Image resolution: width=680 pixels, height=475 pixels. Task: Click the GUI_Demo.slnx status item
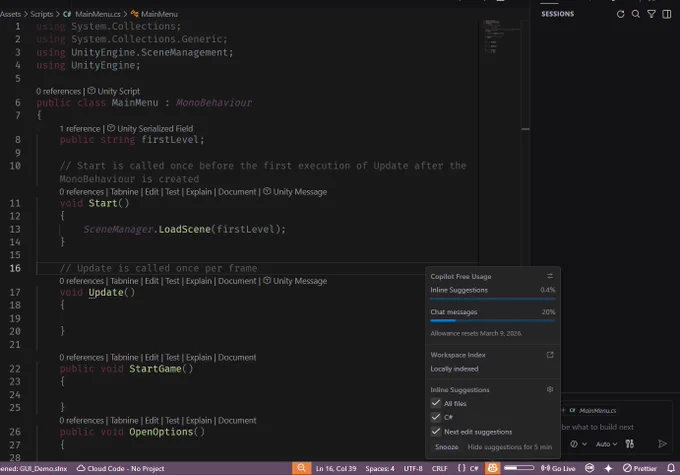point(33,468)
